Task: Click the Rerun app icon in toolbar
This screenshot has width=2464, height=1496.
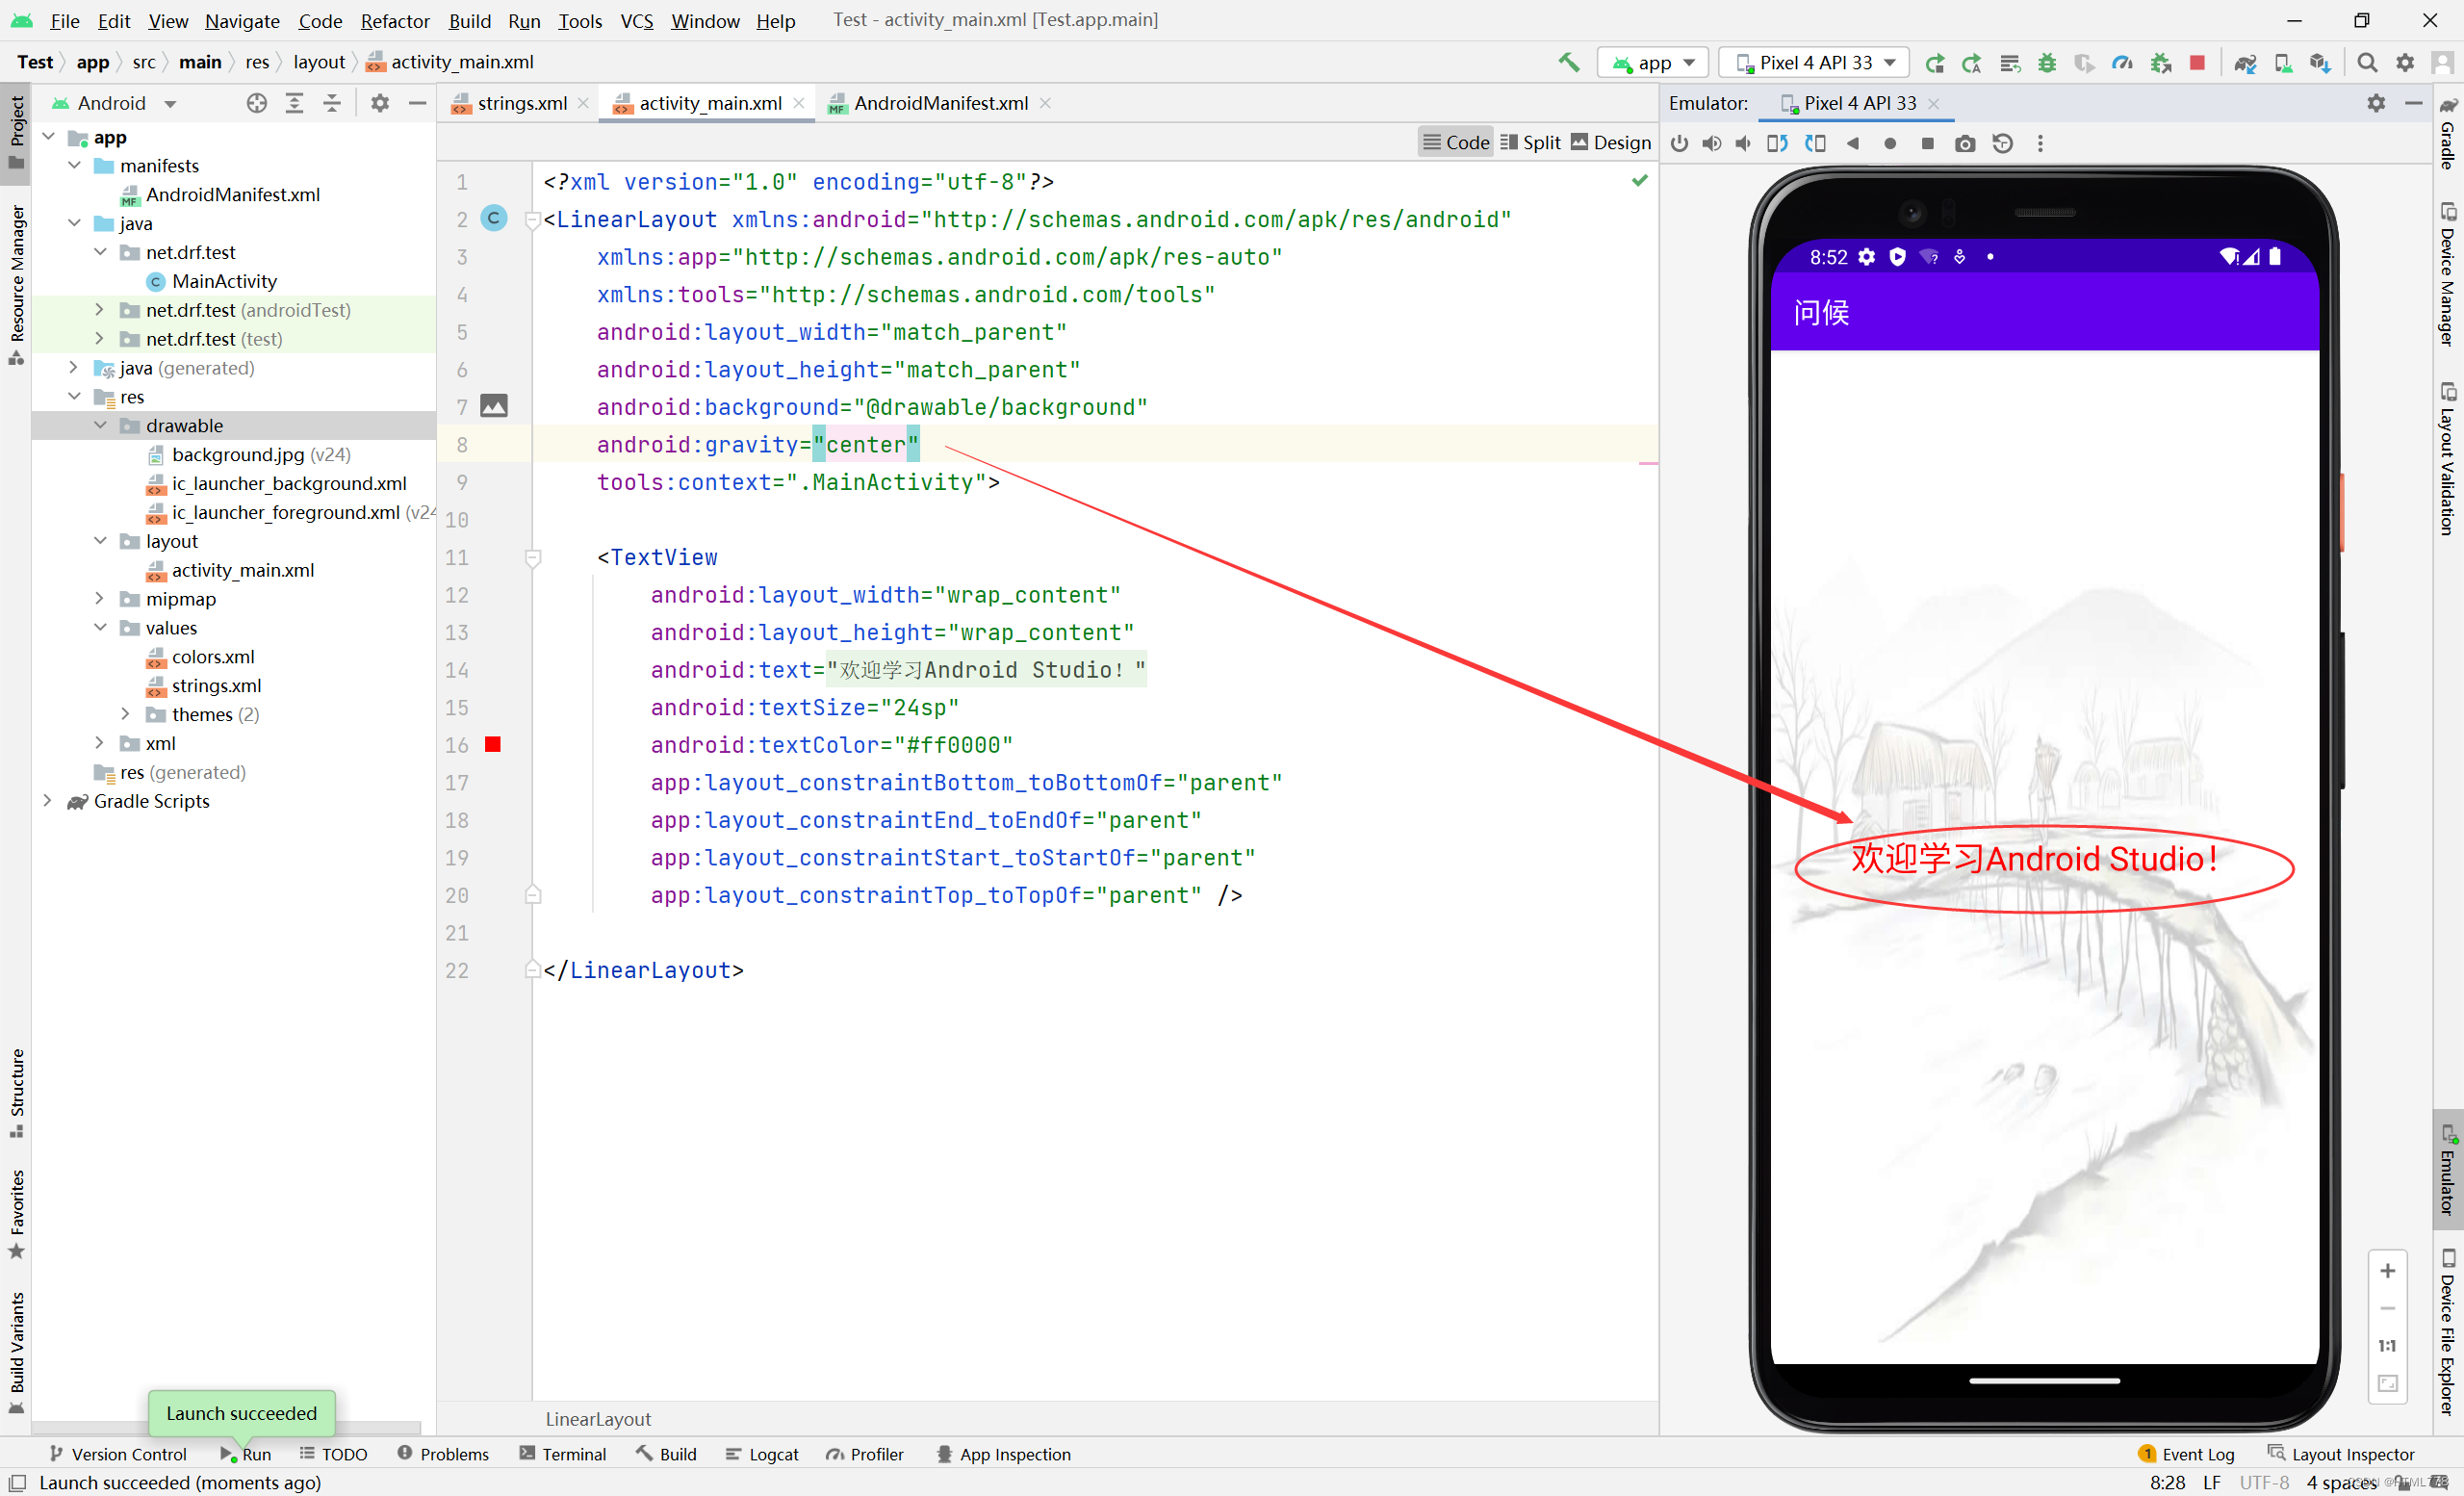Action: [x=1934, y=62]
